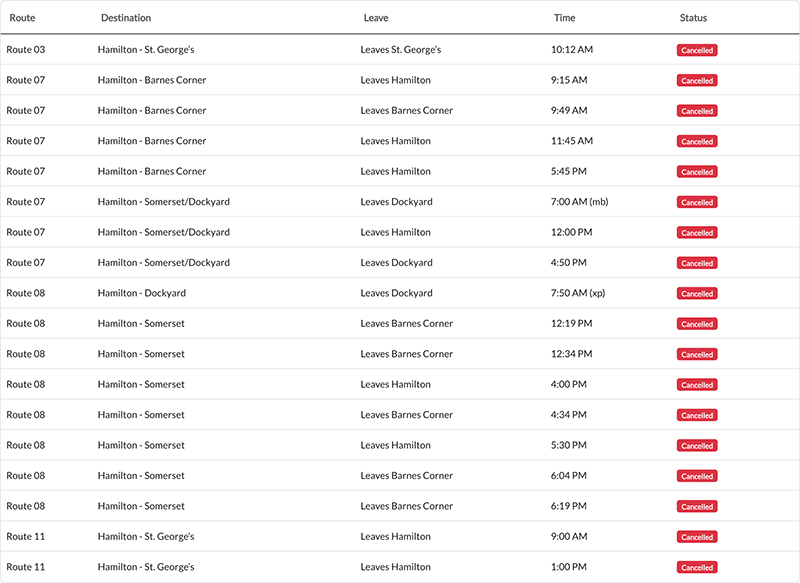Click the Leave column header
The height and width of the screenshot is (583, 800).
376,18
